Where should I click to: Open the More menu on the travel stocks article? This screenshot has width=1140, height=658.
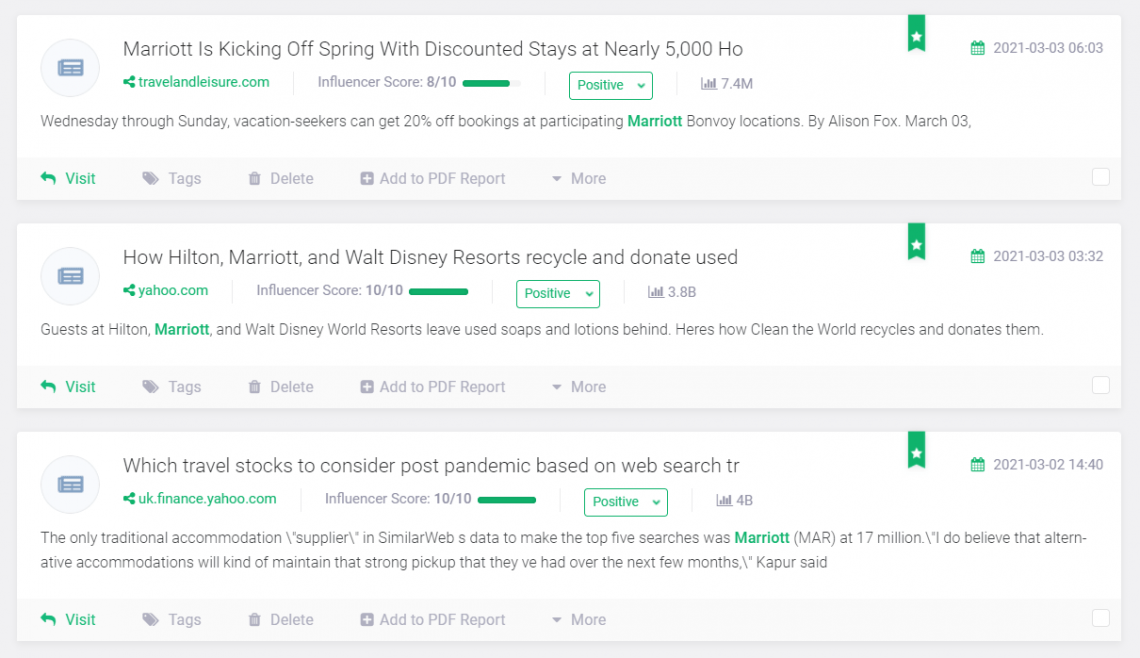click(x=579, y=620)
